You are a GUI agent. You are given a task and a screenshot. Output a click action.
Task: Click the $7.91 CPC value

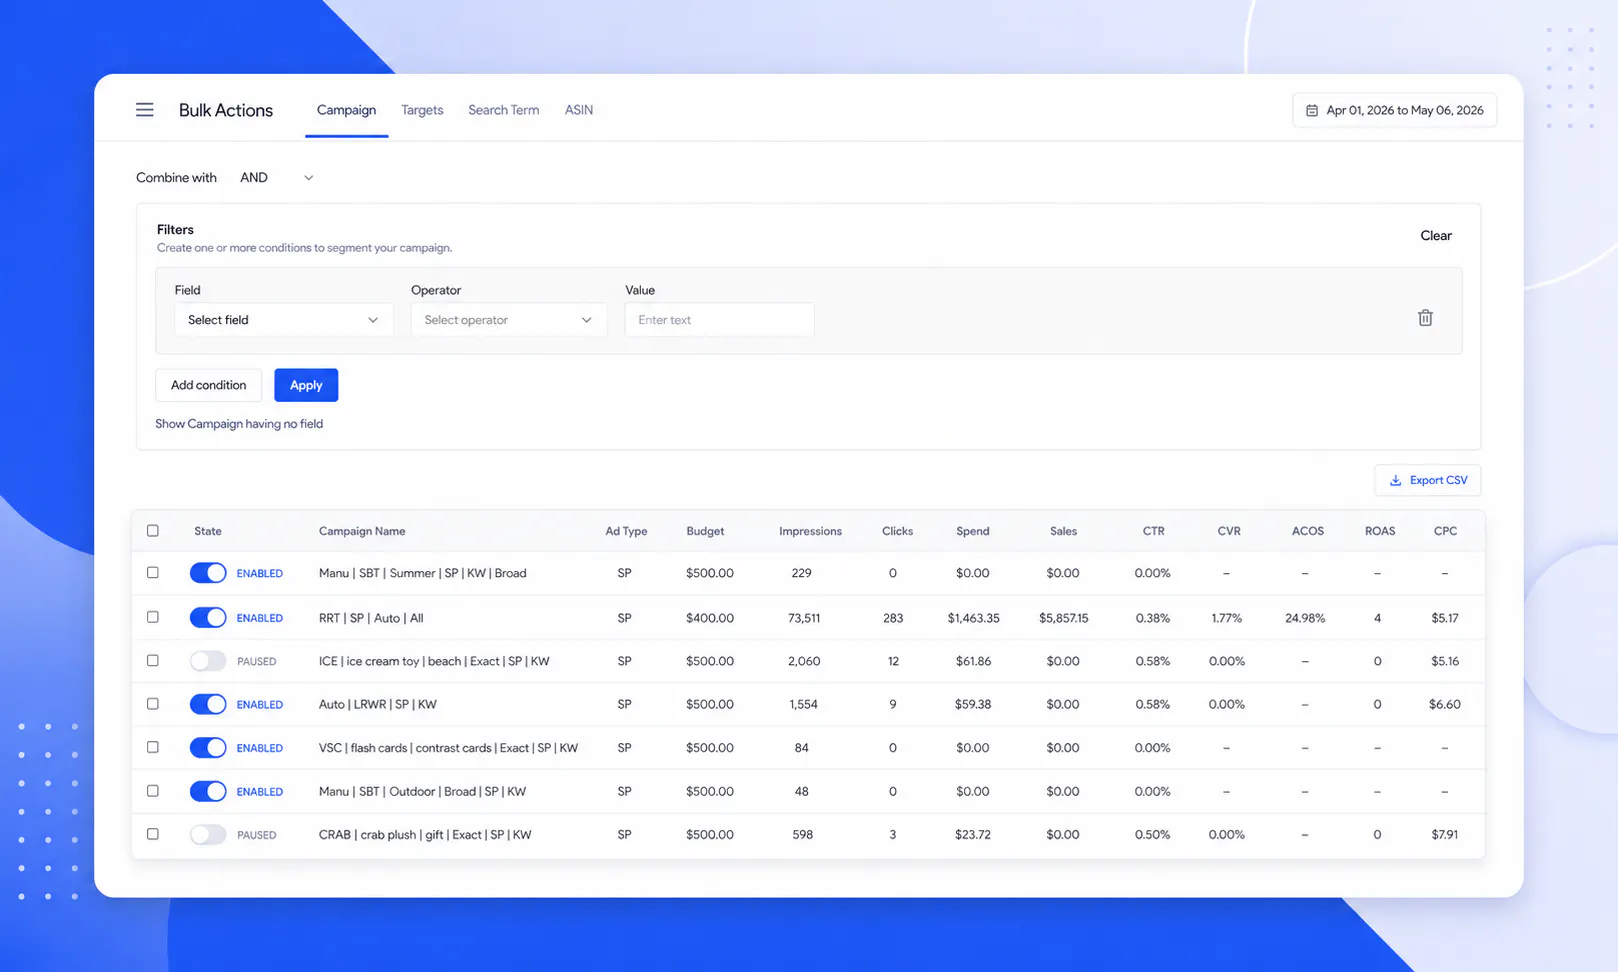[1445, 835]
